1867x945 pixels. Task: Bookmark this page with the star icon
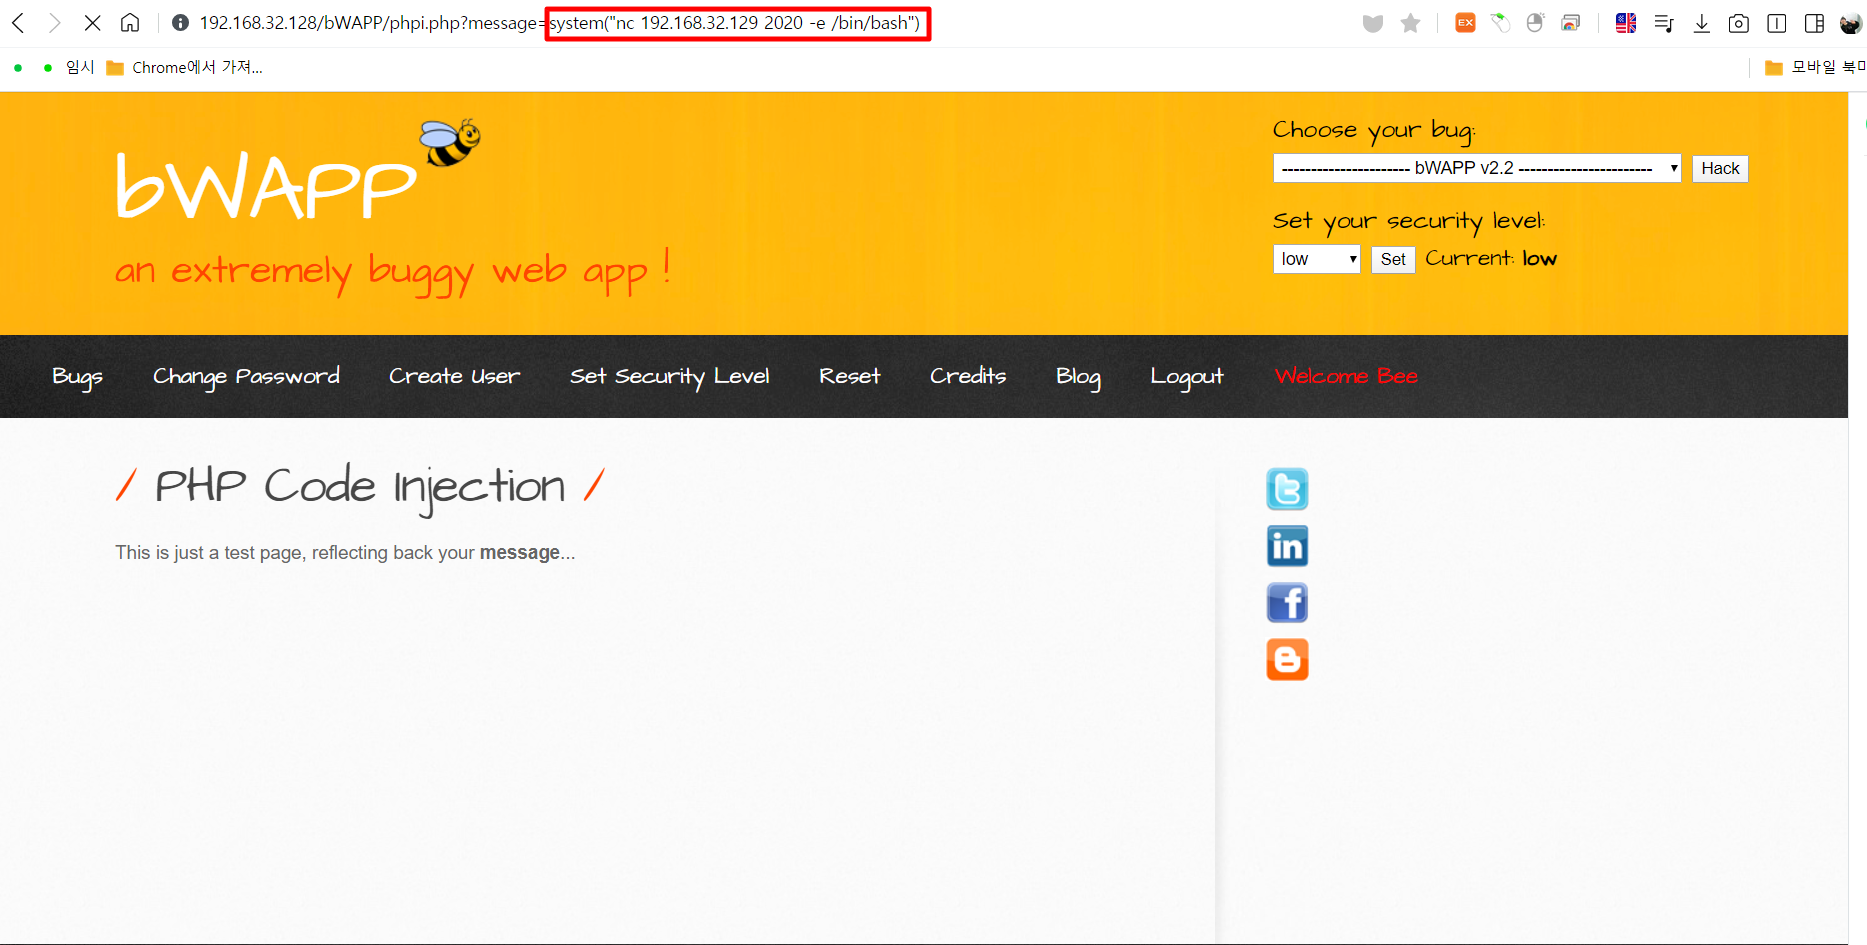point(1410,23)
